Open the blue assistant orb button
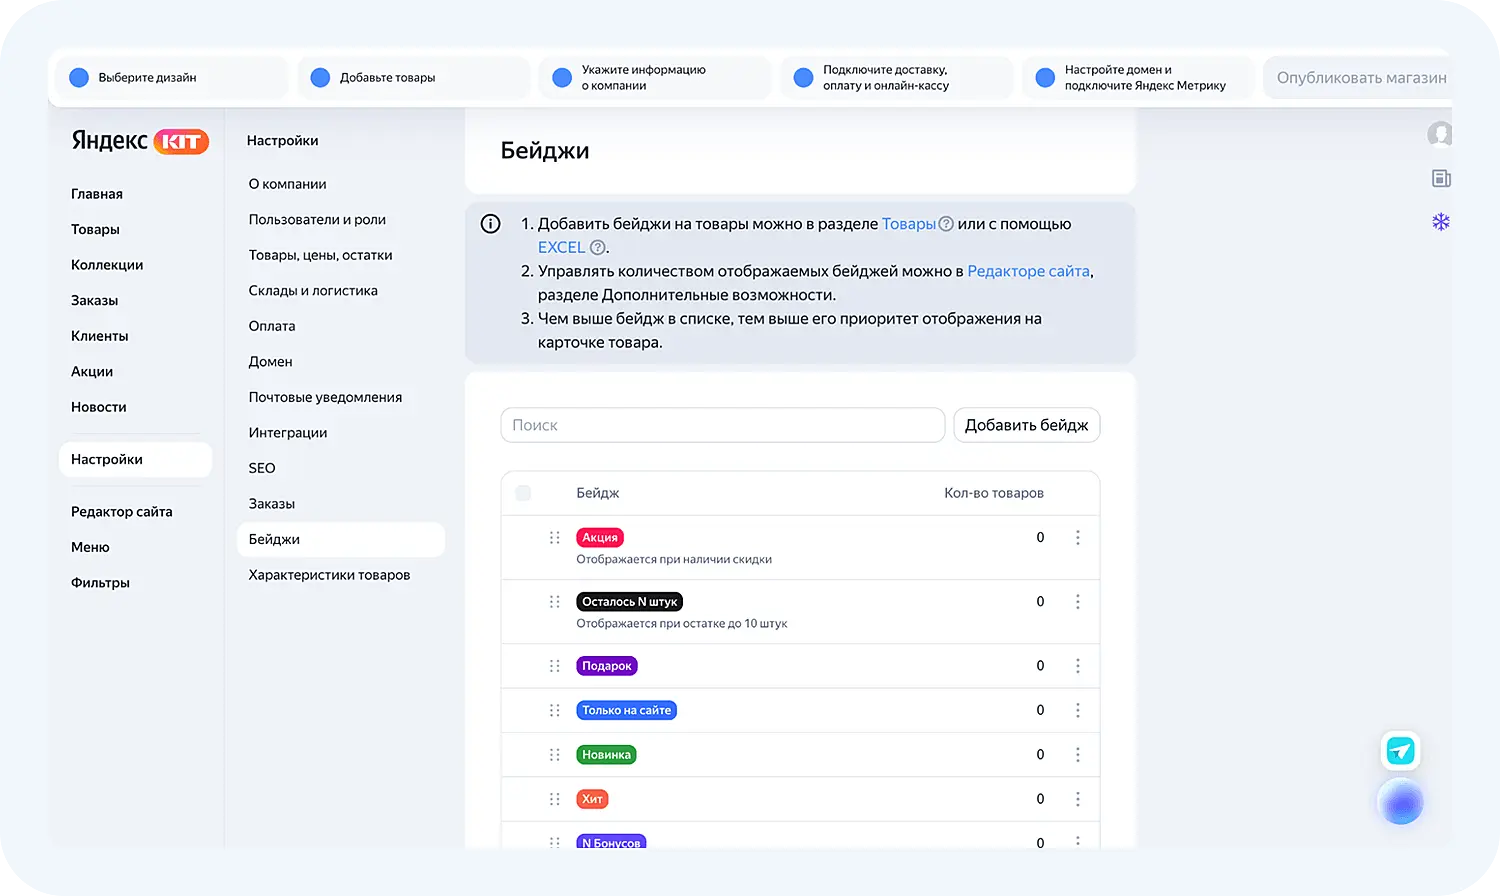This screenshot has width=1500, height=896. pos(1400,802)
